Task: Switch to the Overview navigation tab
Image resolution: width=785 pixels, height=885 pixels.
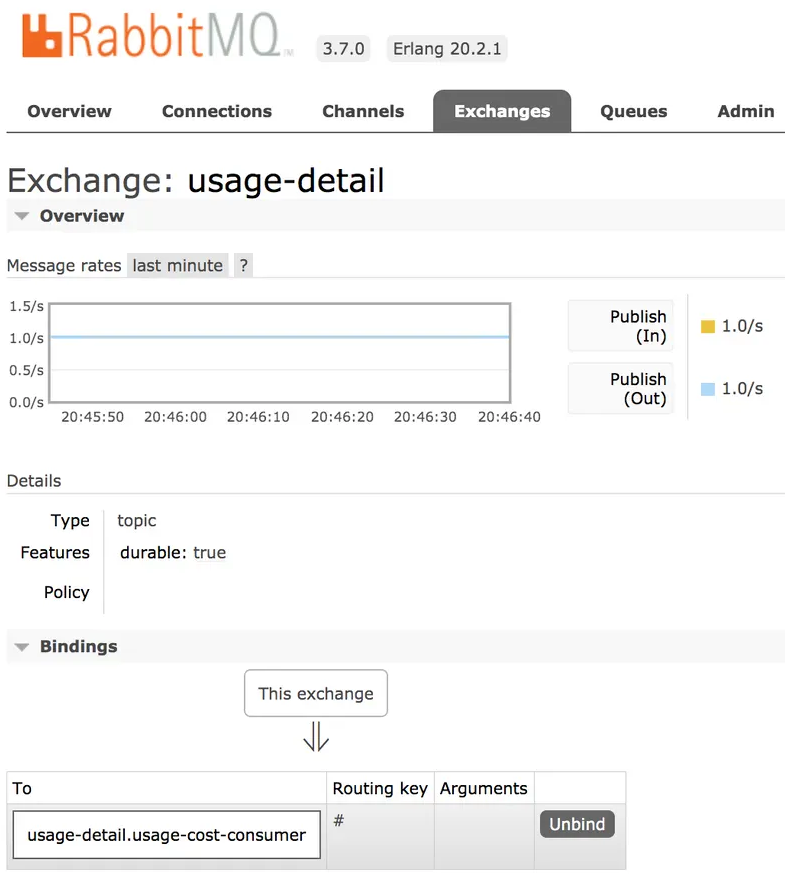Action: point(69,111)
